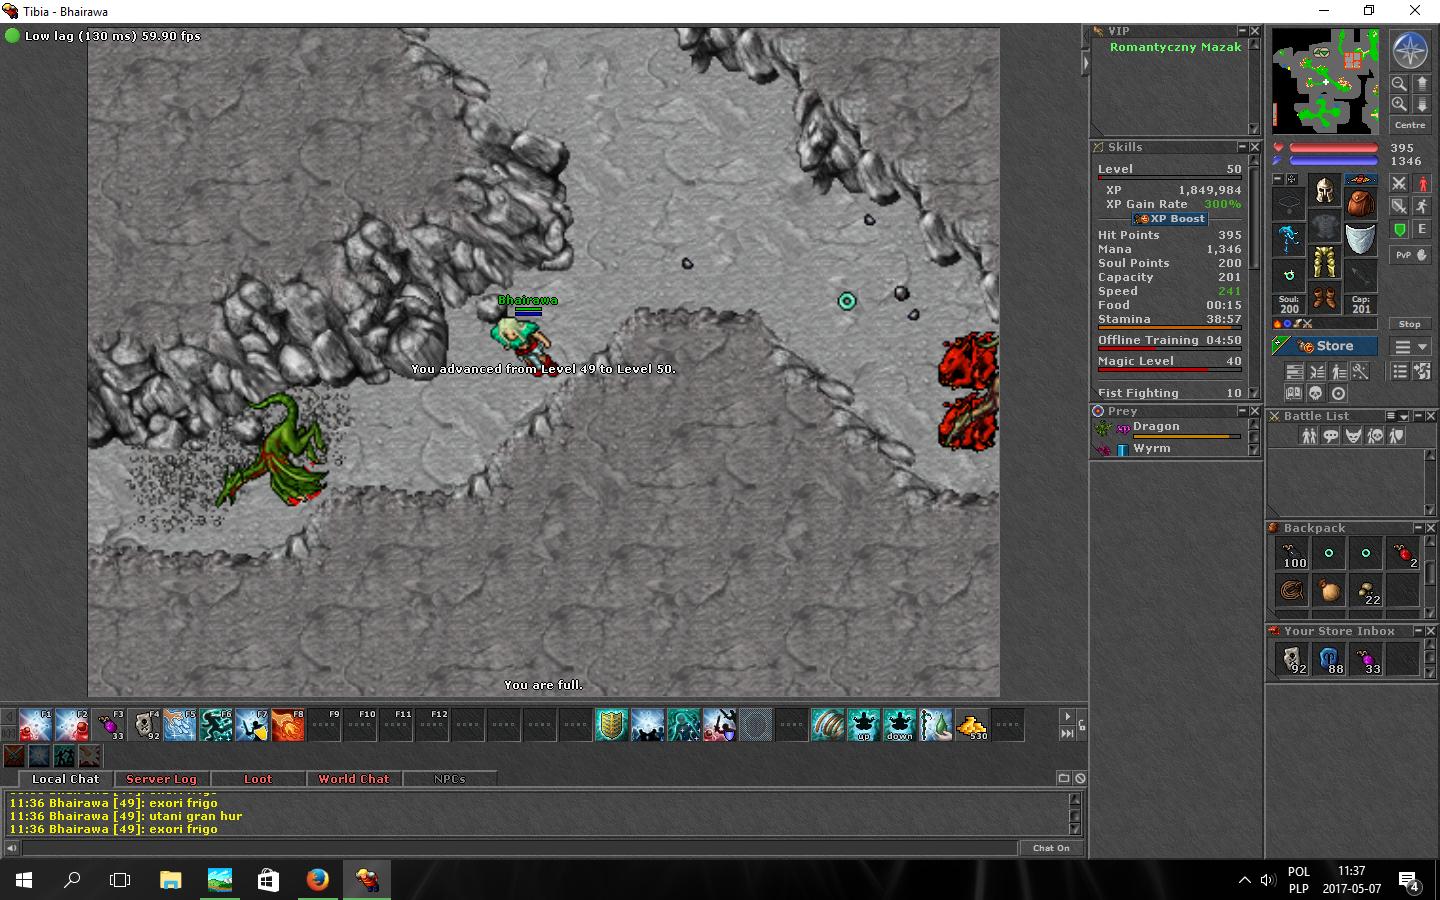Minimize Your Store Inbox panel
The image size is (1440, 900).
pyautogui.click(x=1418, y=631)
